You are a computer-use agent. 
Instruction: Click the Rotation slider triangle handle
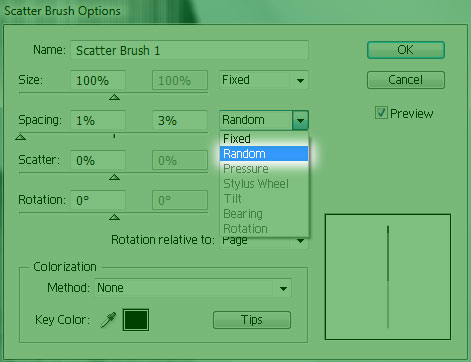click(x=114, y=217)
